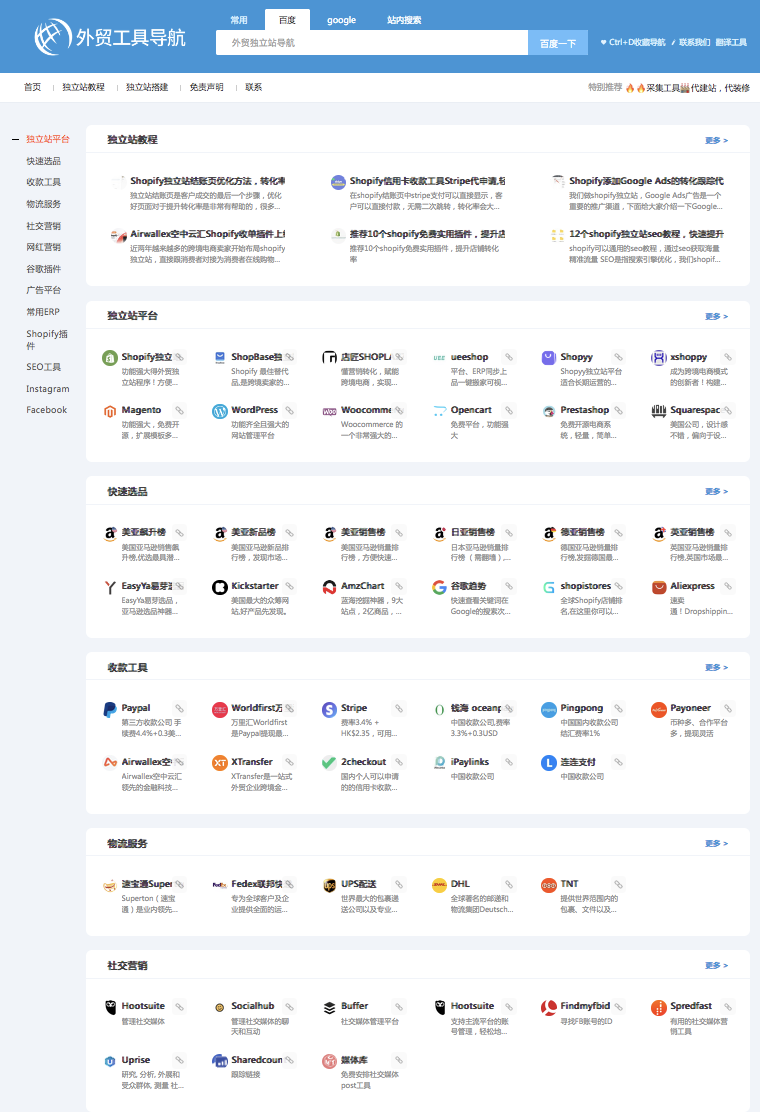The height and width of the screenshot is (1112, 760).
Task: Select the TNT logo icon
Action: [x=549, y=885]
